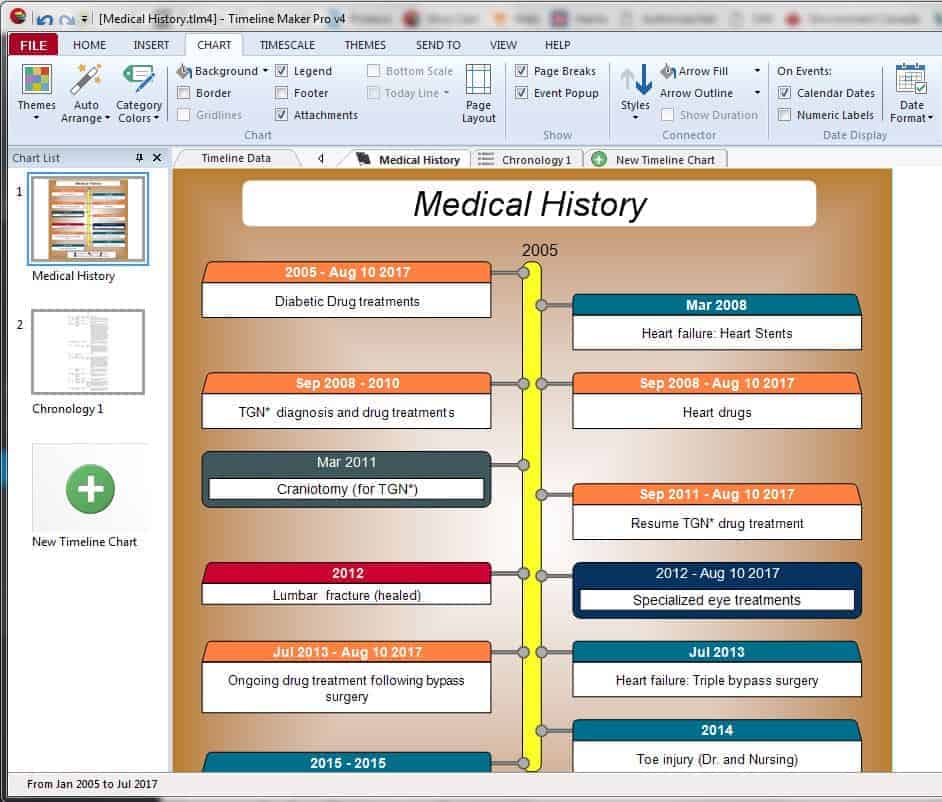Toggle Numeric Labels on events
Viewport: 942px width, 802px height.
point(786,114)
